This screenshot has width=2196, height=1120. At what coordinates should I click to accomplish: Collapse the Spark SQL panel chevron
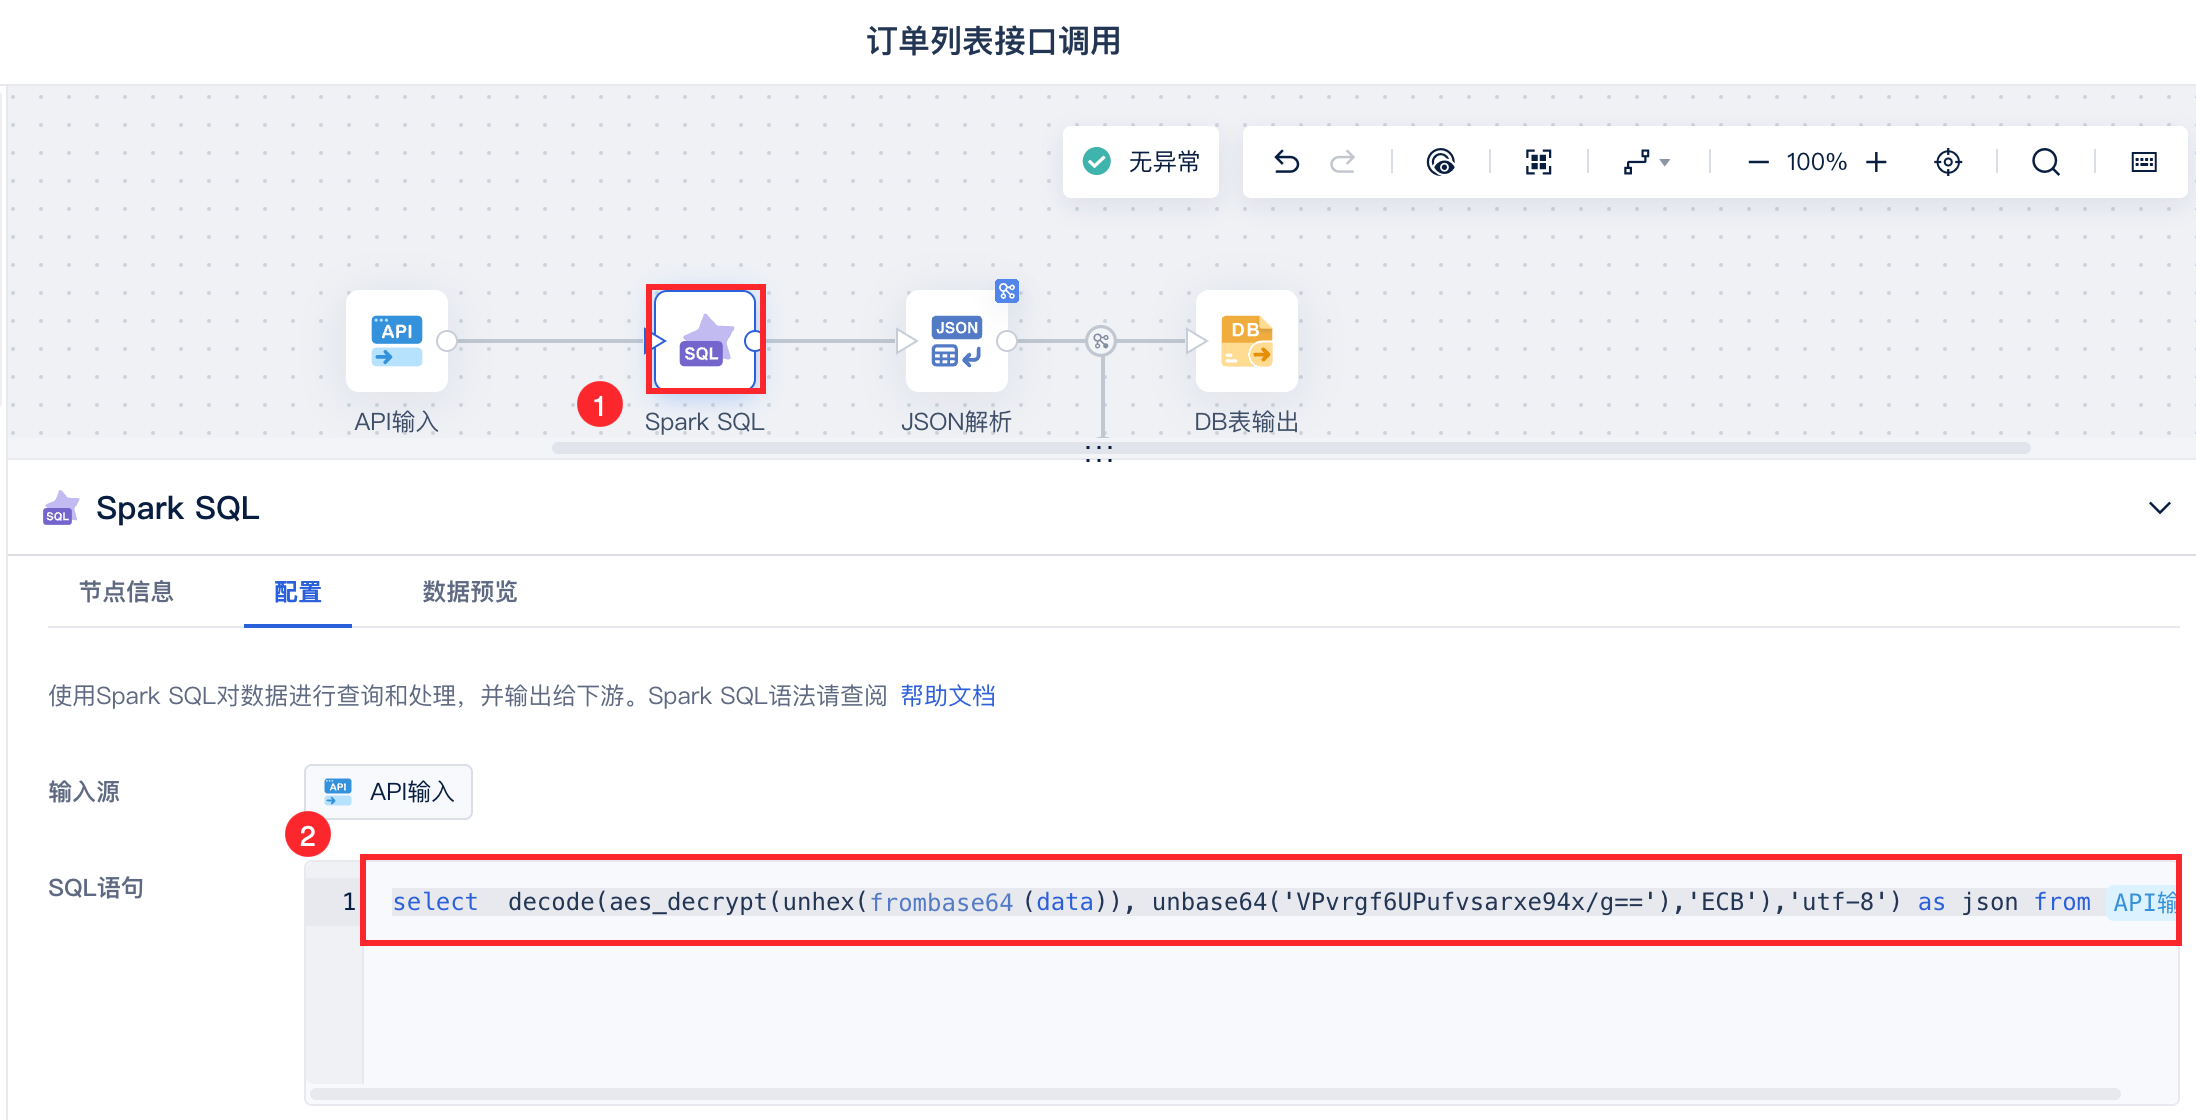[x=2159, y=508]
